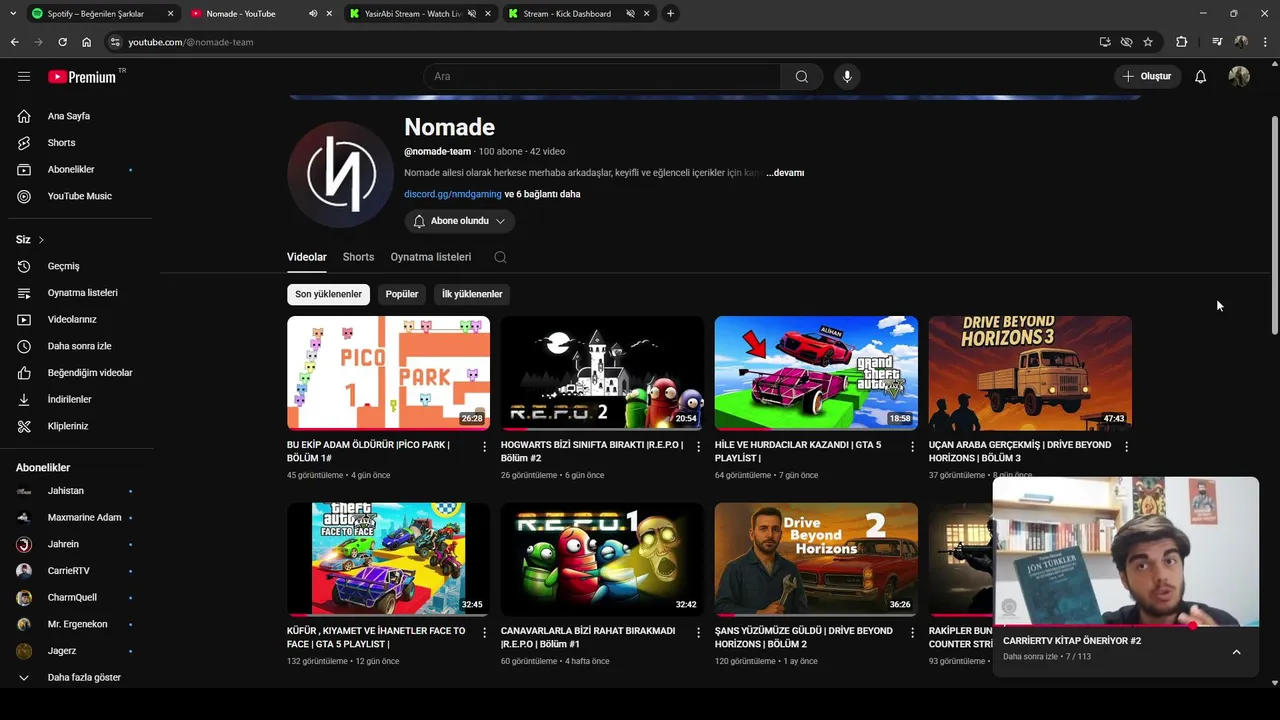Select İlk yüklenenler filter chip
This screenshot has height=720, width=1280.
coord(472,294)
